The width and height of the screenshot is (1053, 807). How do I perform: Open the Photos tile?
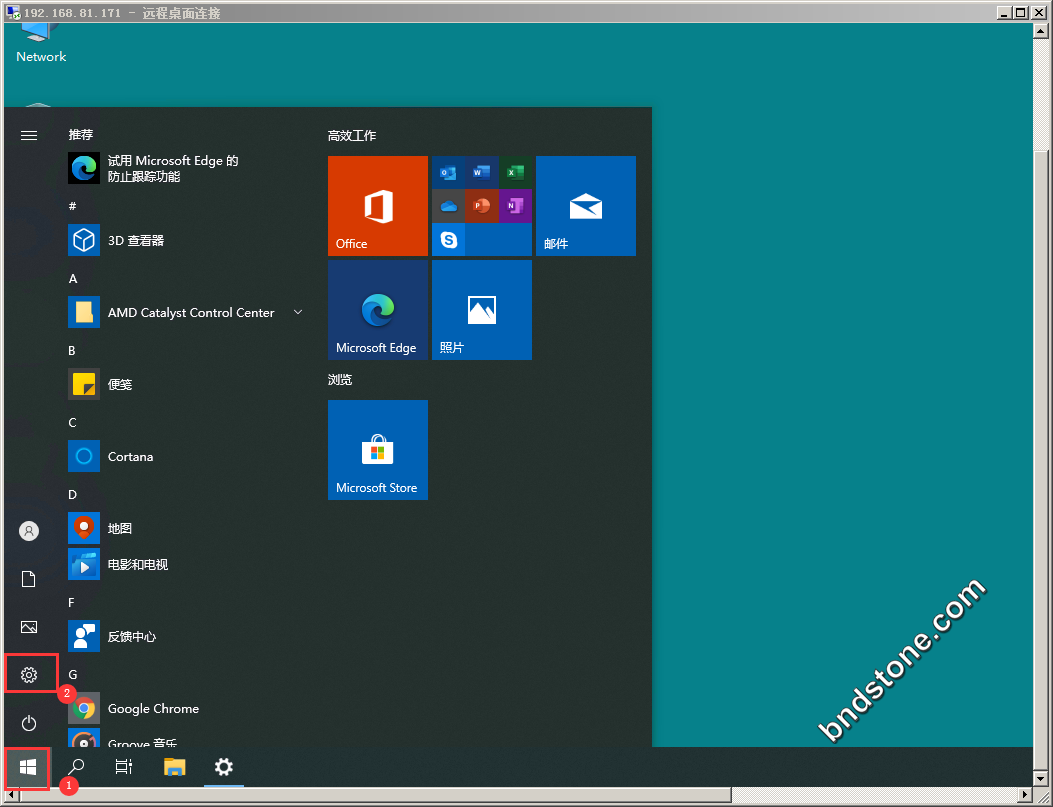click(481, 310)
